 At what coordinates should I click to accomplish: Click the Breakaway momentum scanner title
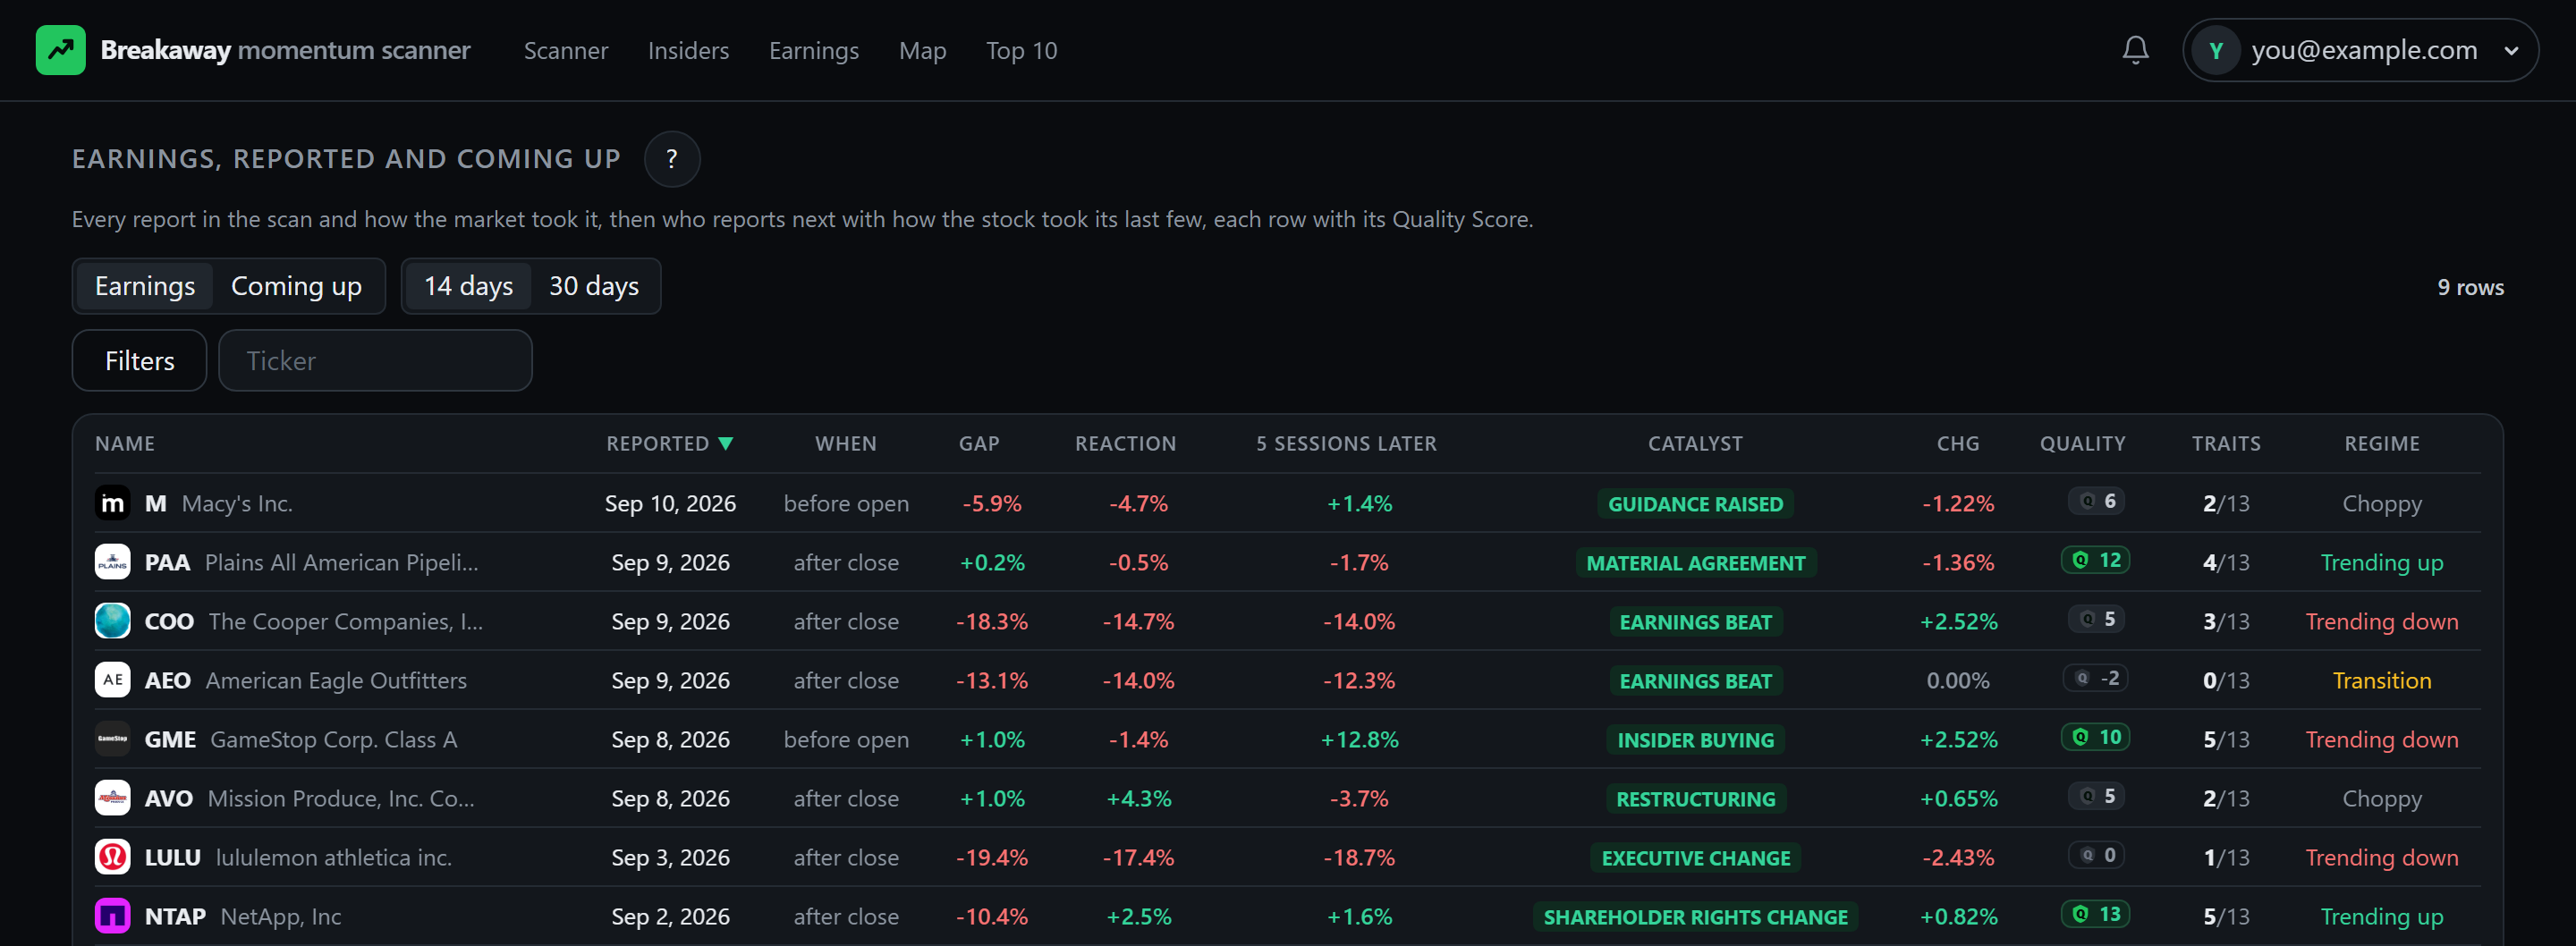tap(285, 50)
